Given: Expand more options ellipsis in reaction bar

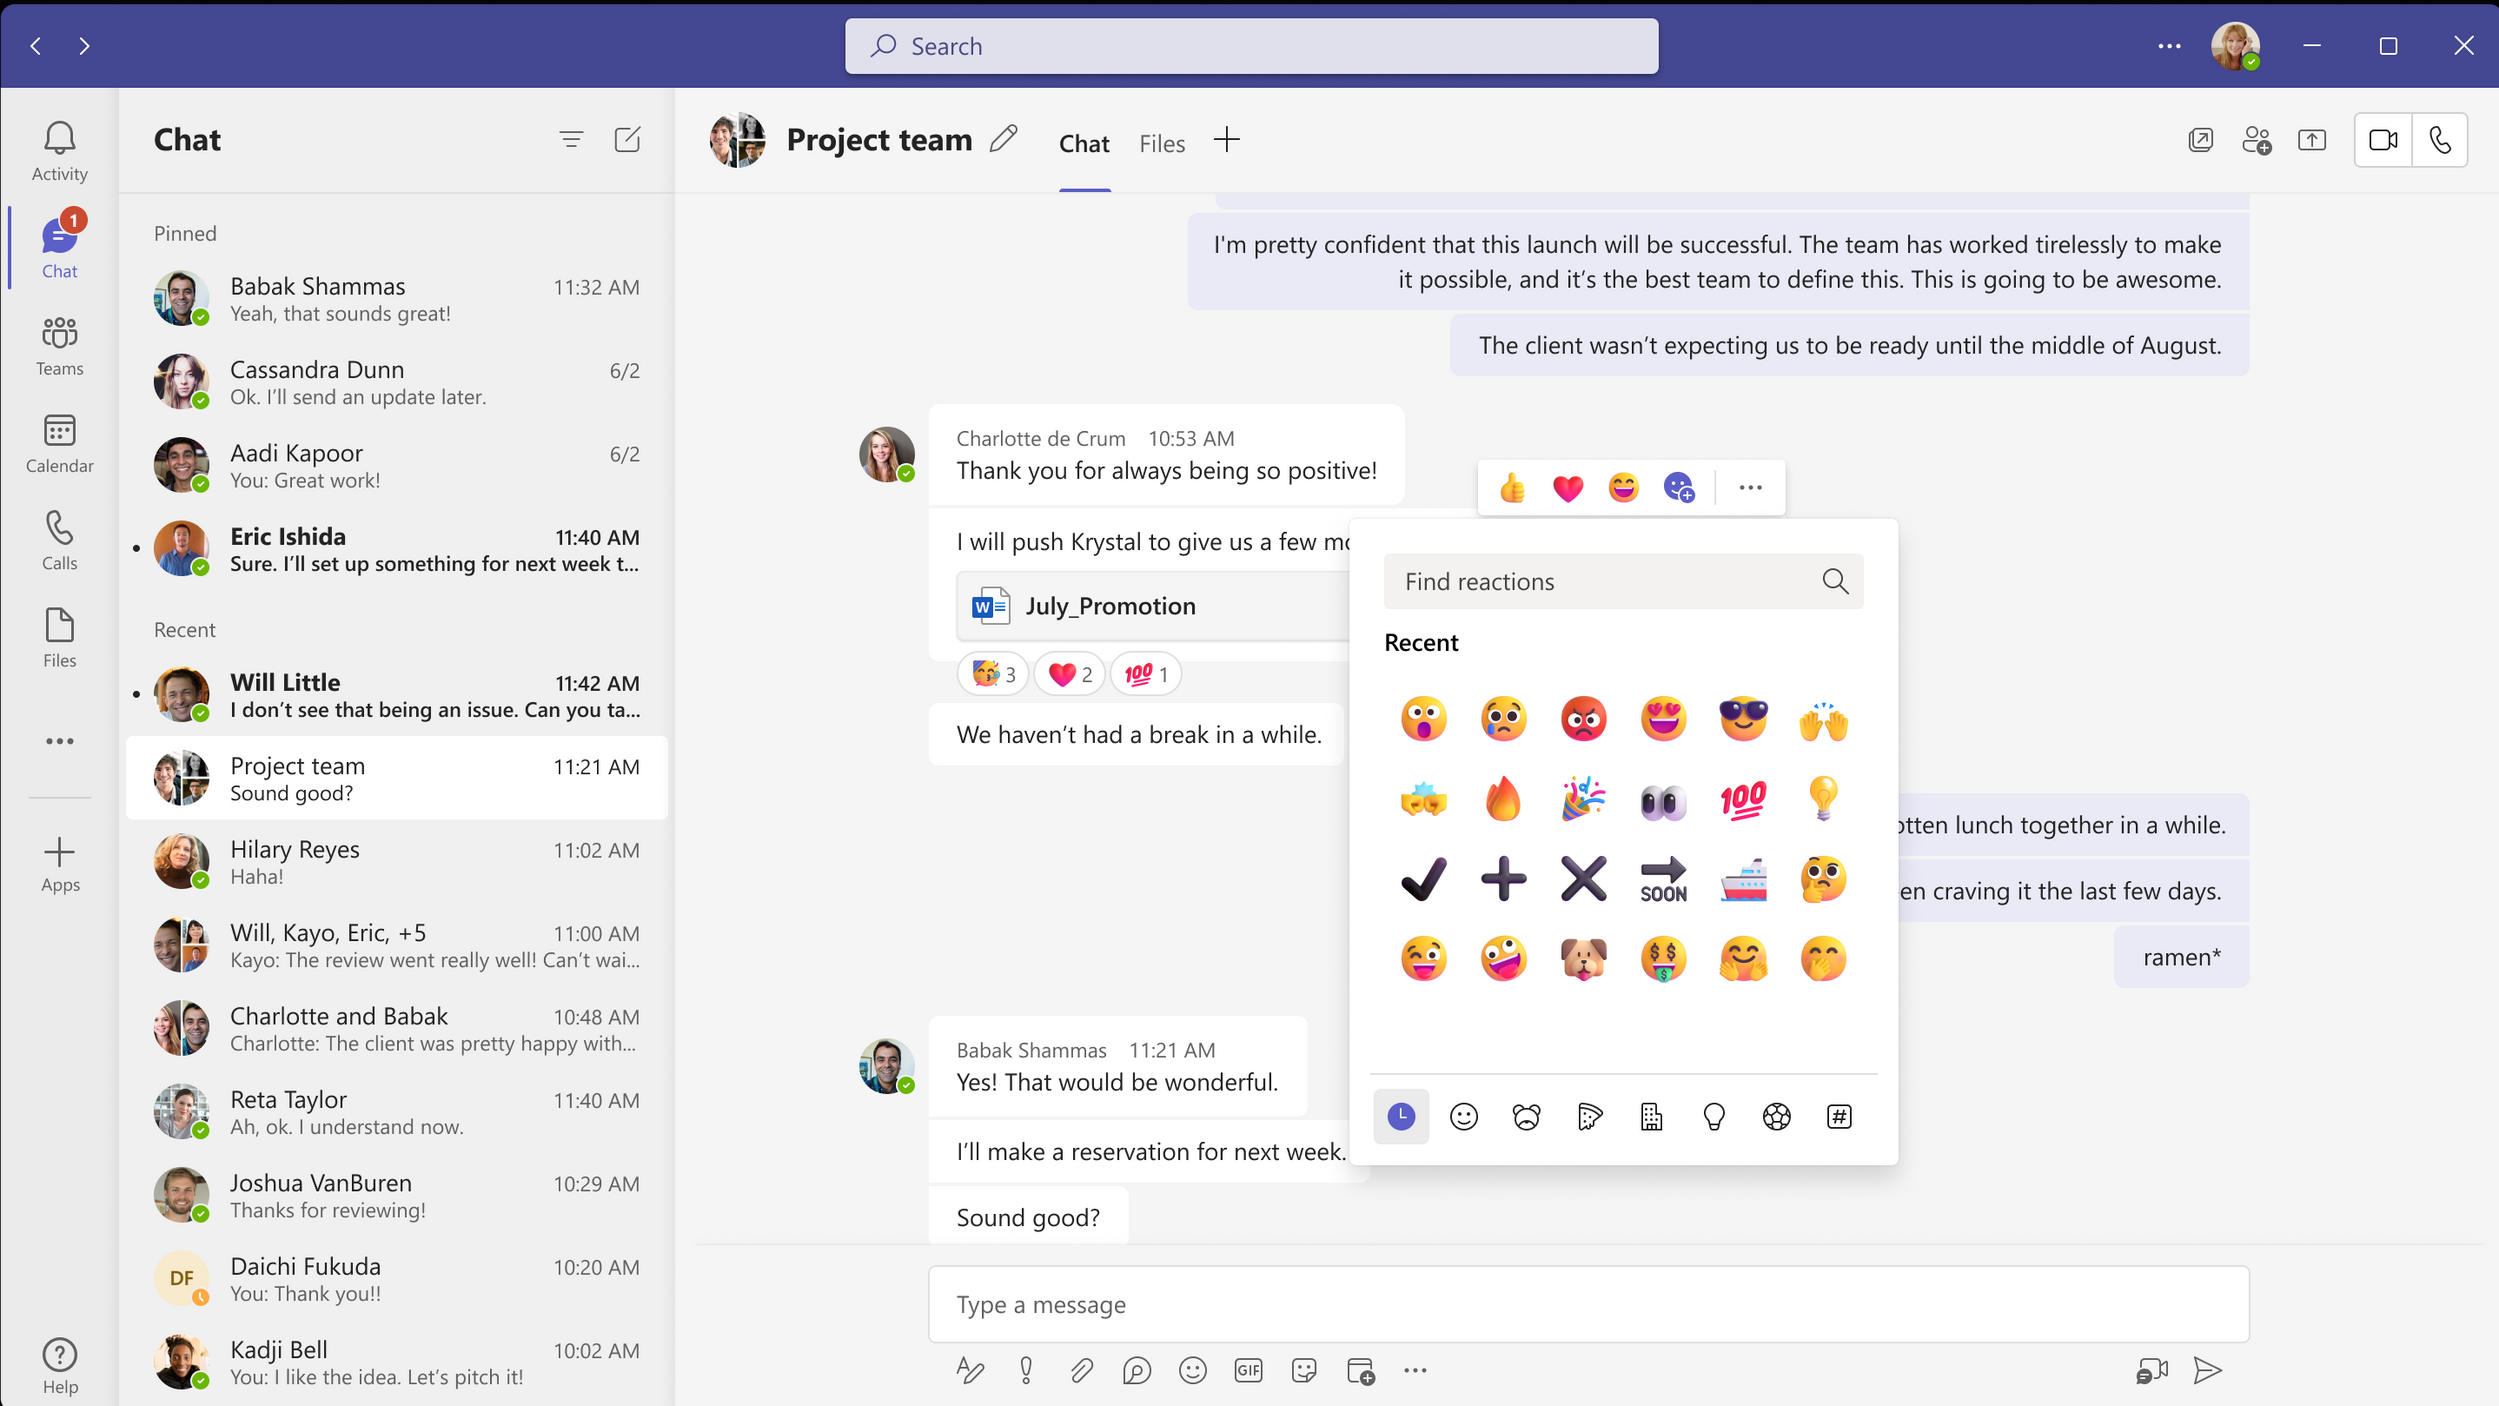Looking at the screenshot, I should coord(1750,487).
